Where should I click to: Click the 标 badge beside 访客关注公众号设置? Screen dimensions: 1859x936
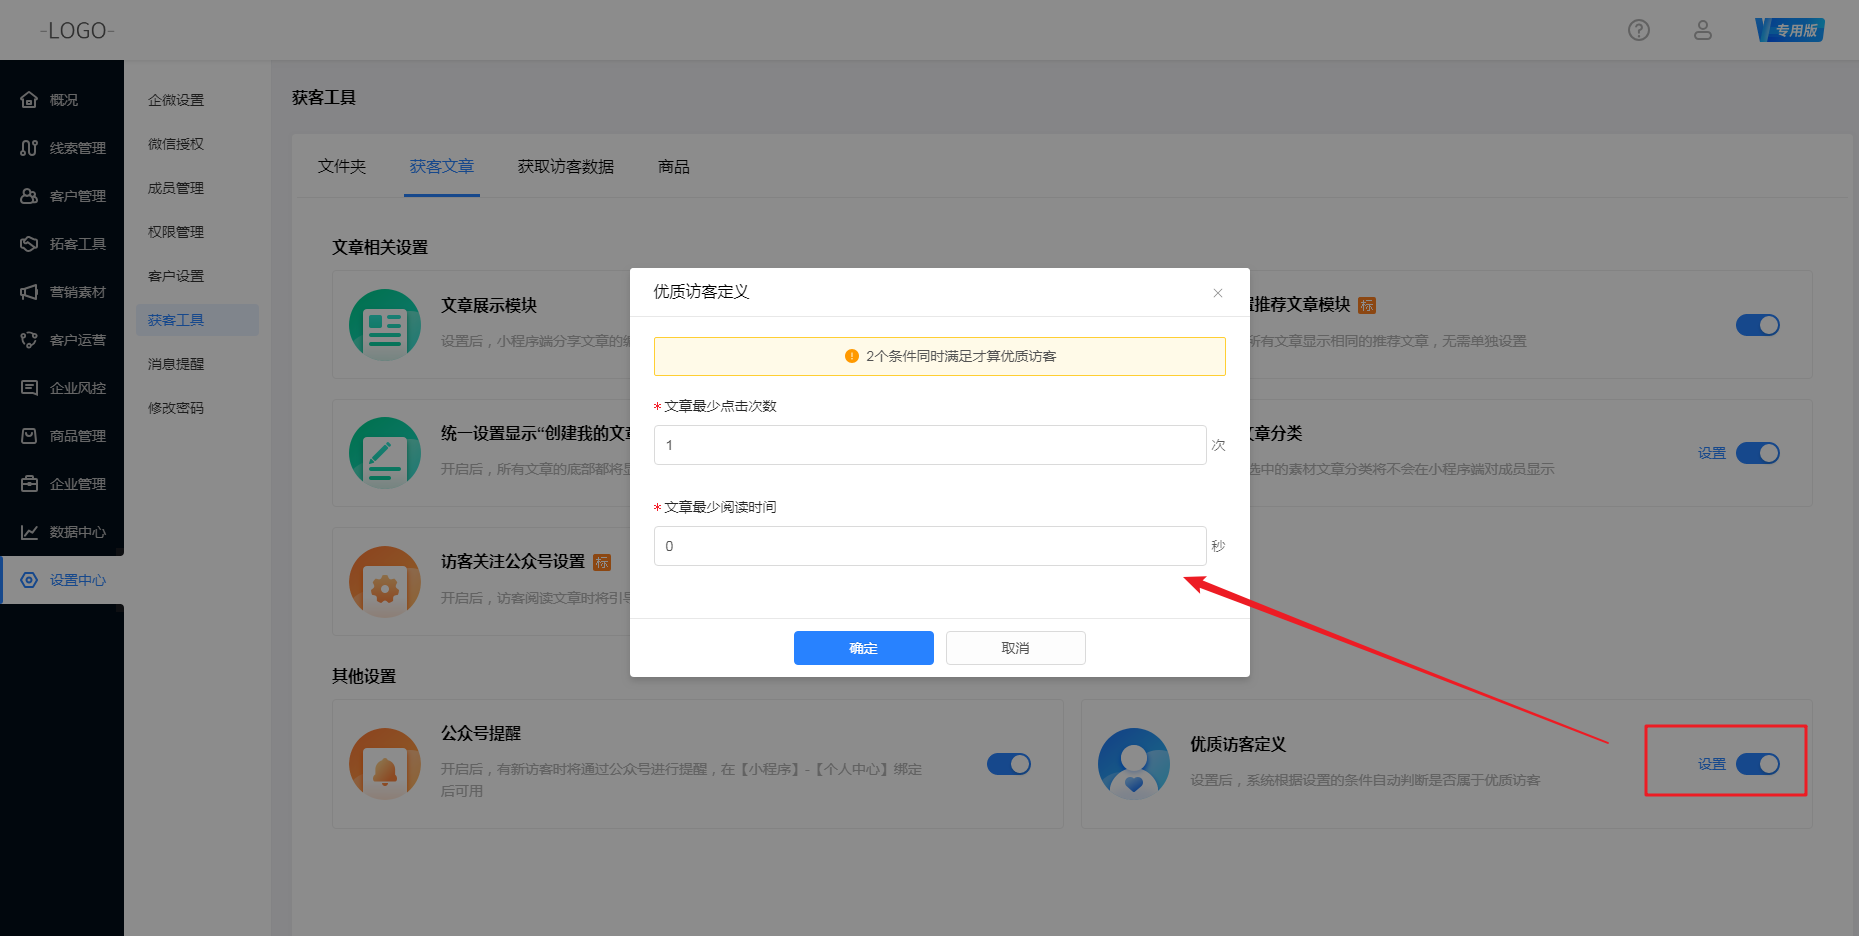coord(602,562)
